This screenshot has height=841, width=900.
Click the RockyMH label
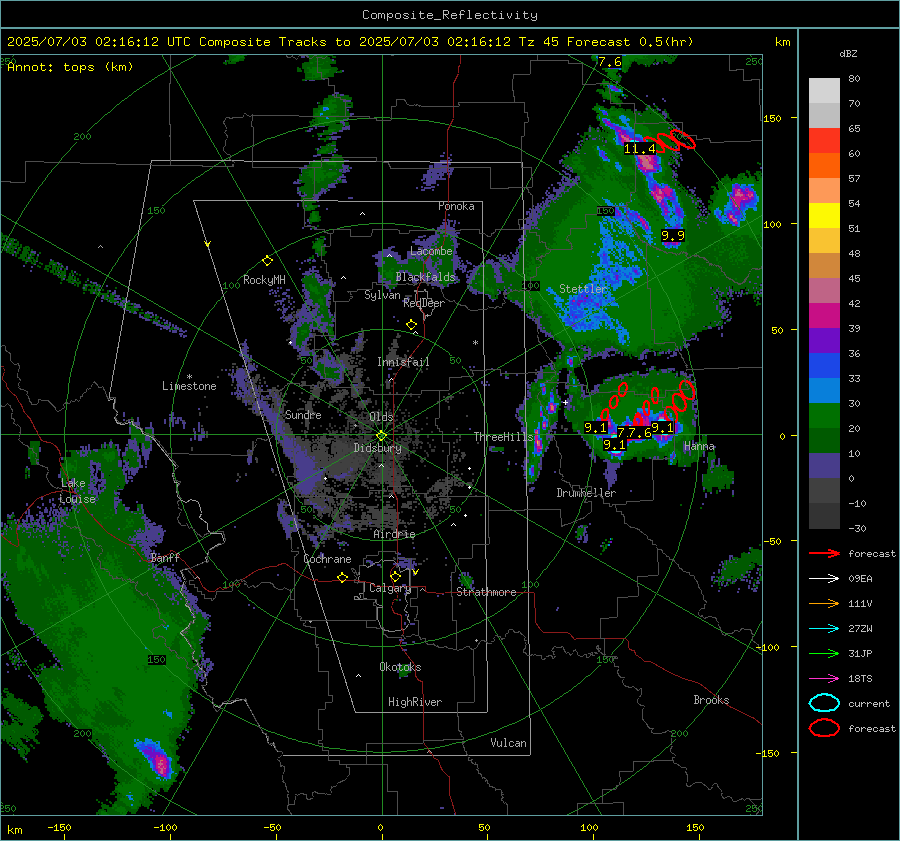click(264, 280)
